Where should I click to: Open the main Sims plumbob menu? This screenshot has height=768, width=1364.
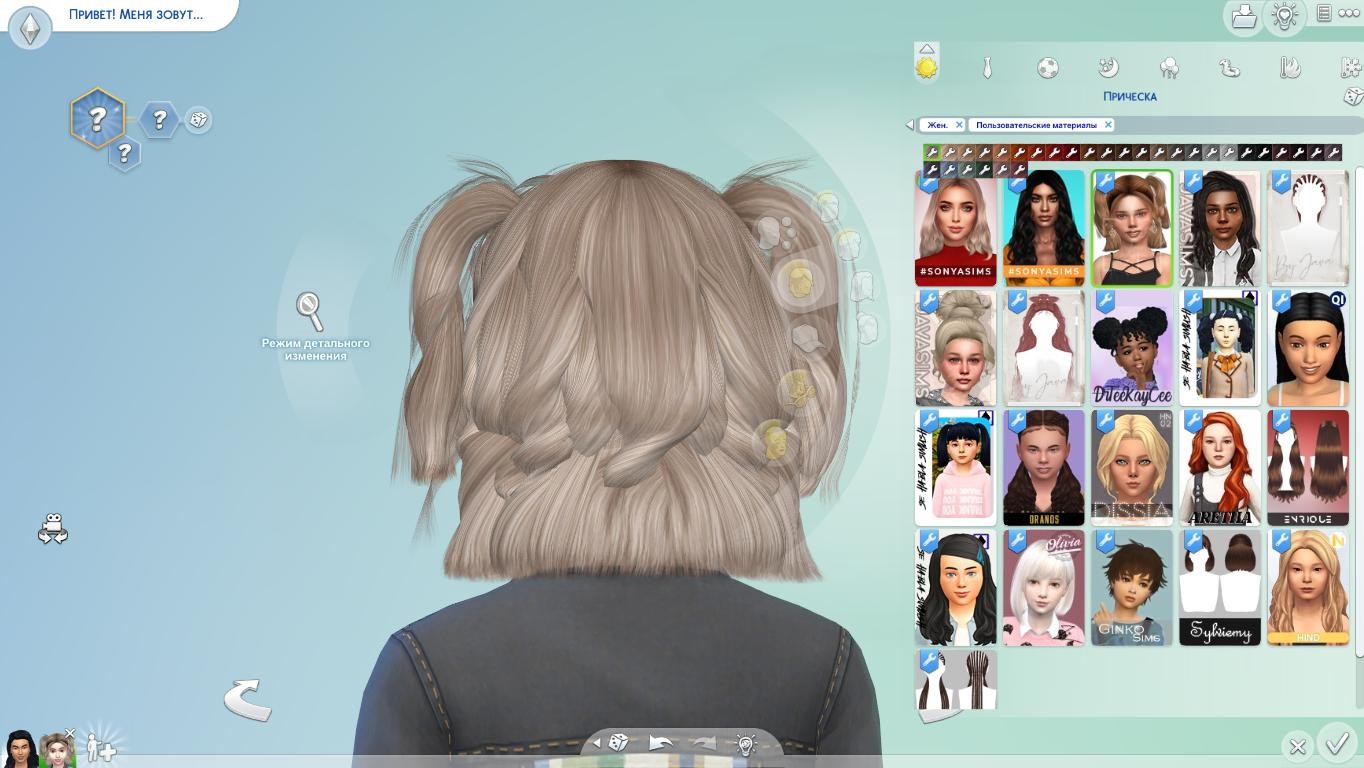click(30, 27)
